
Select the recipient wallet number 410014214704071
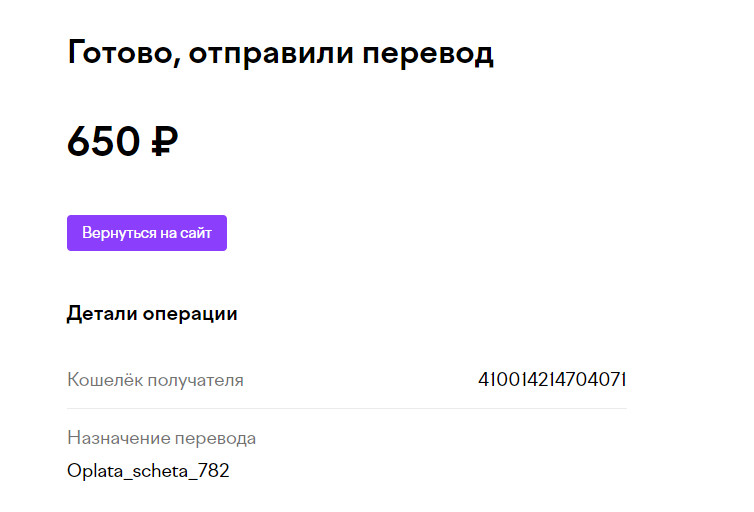(552, 380)
